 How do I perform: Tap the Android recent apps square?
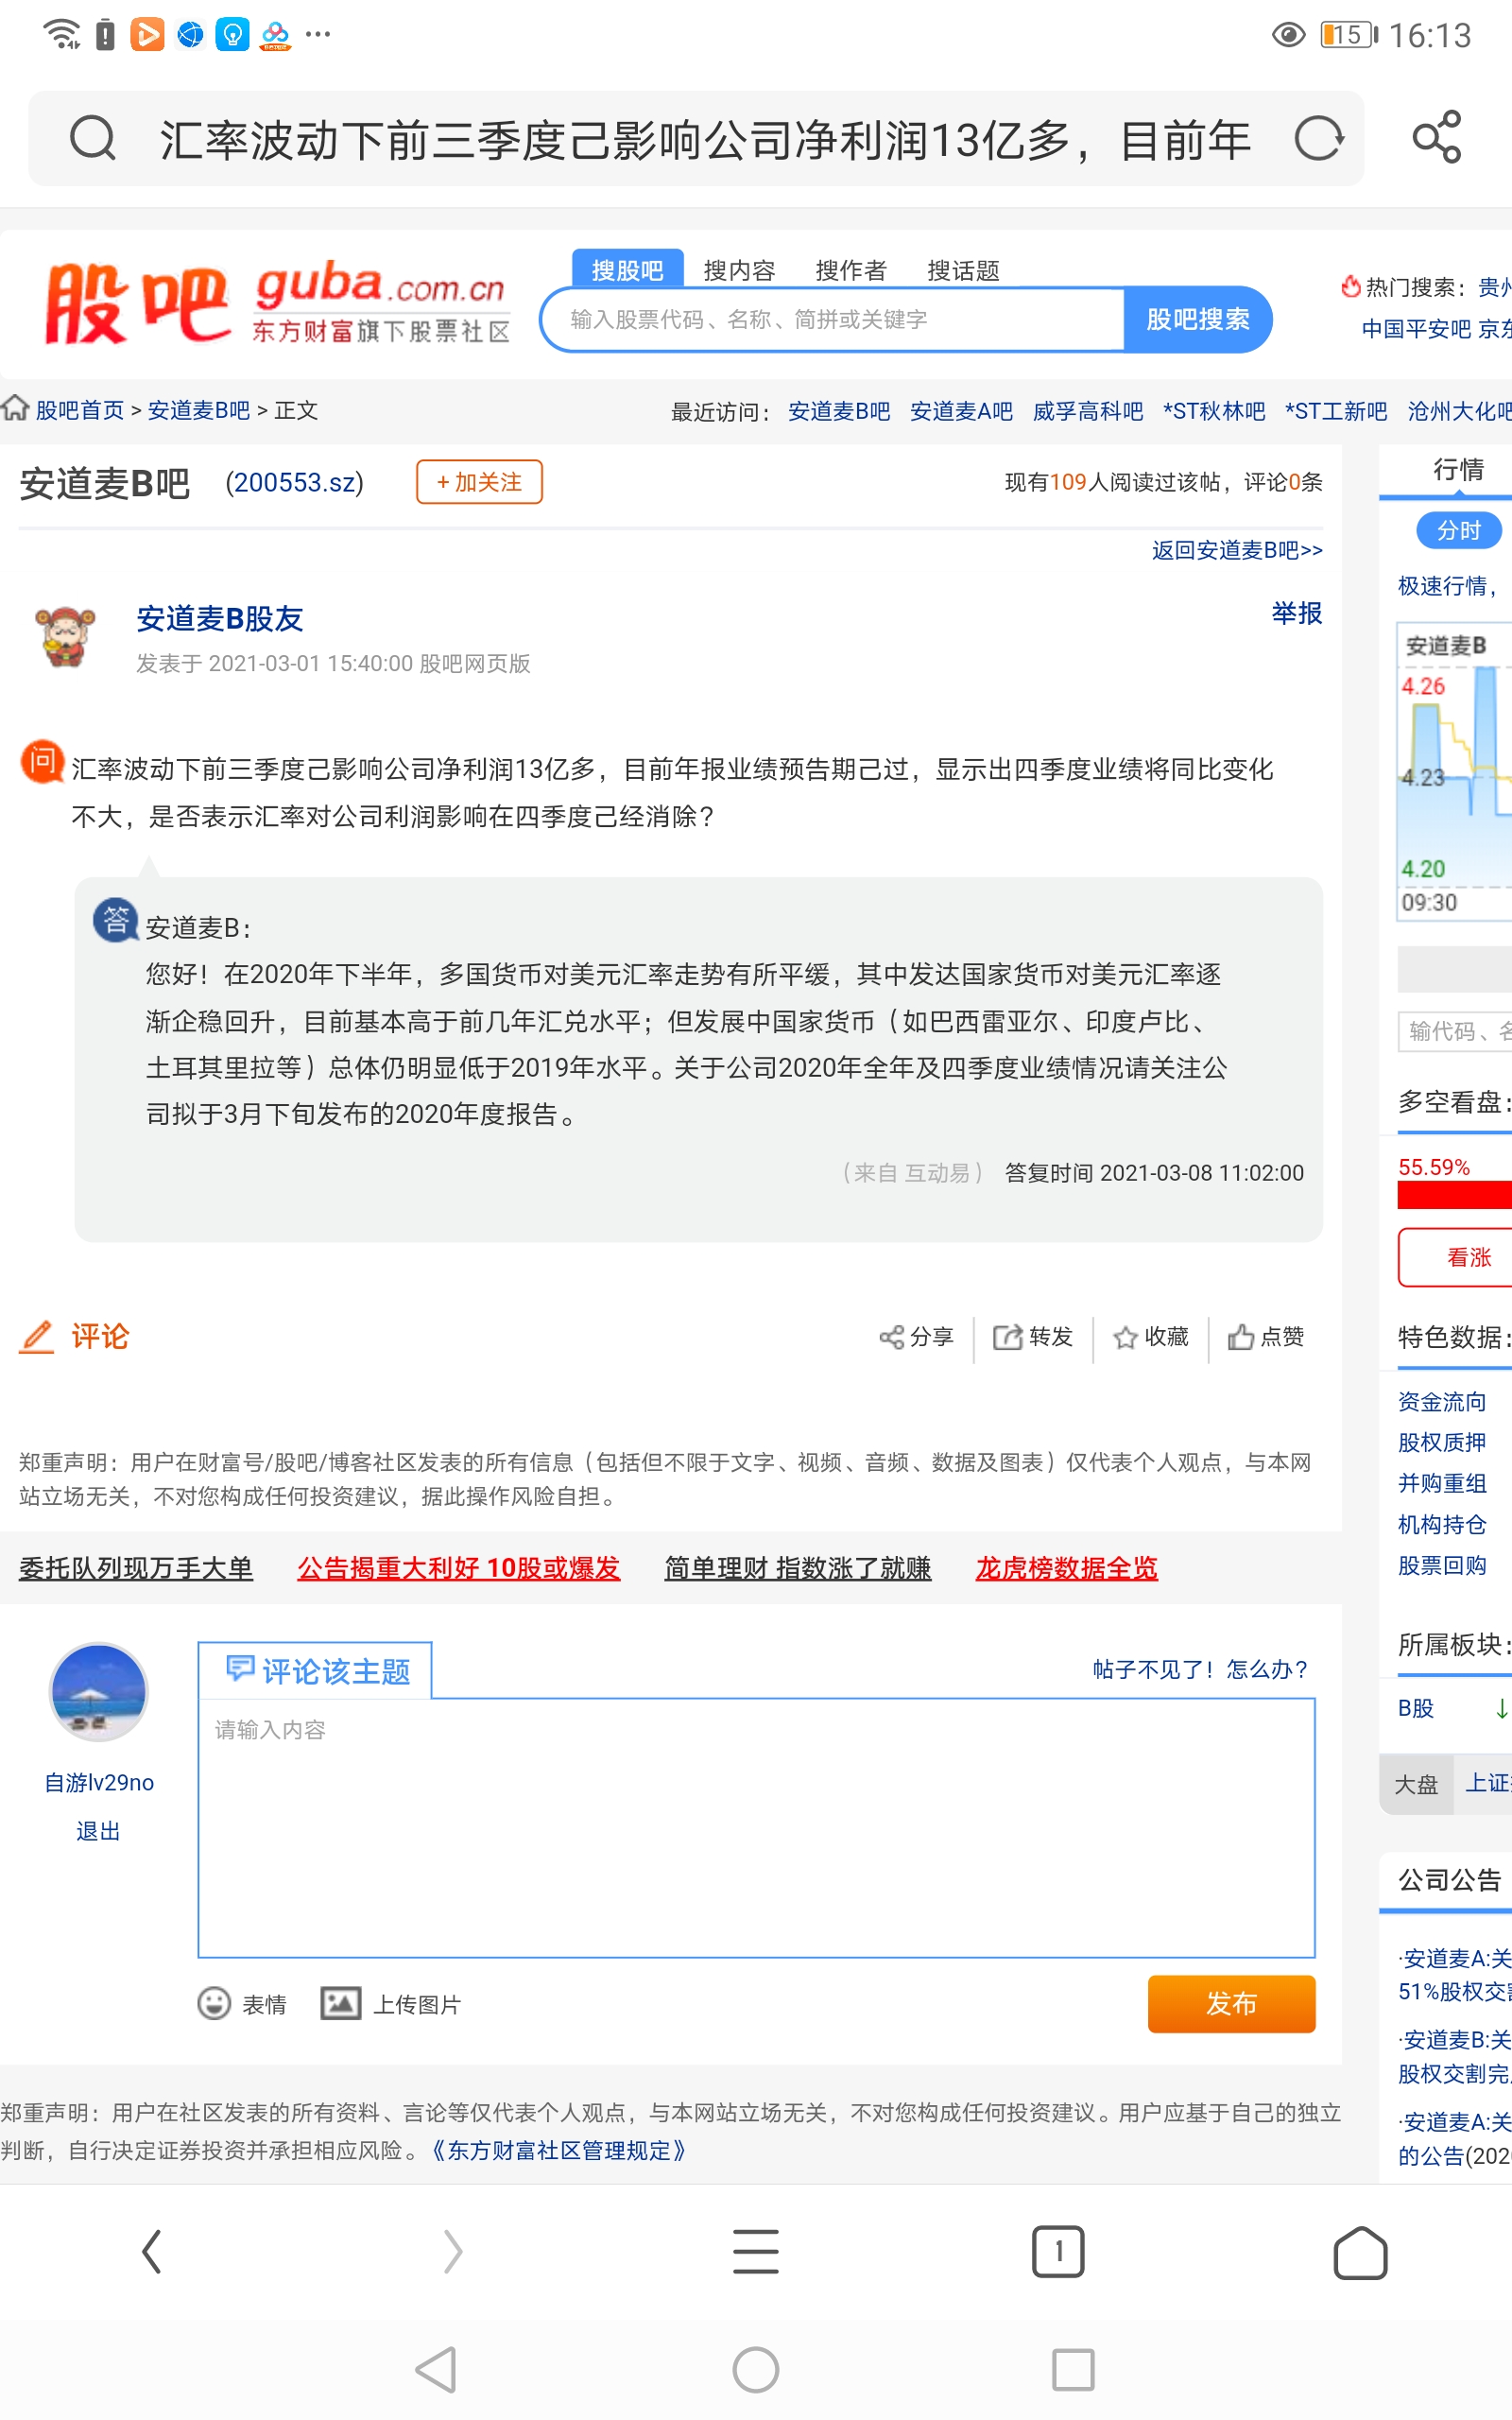(x=1073, y=2369)
